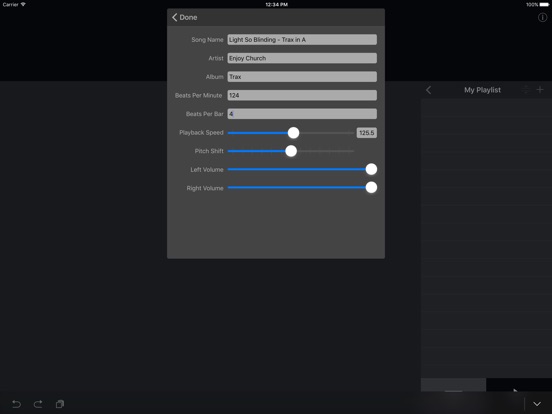
Task: Edit the Beats Per Minute field
Action: pyautogui.click(x=302, y=95)
